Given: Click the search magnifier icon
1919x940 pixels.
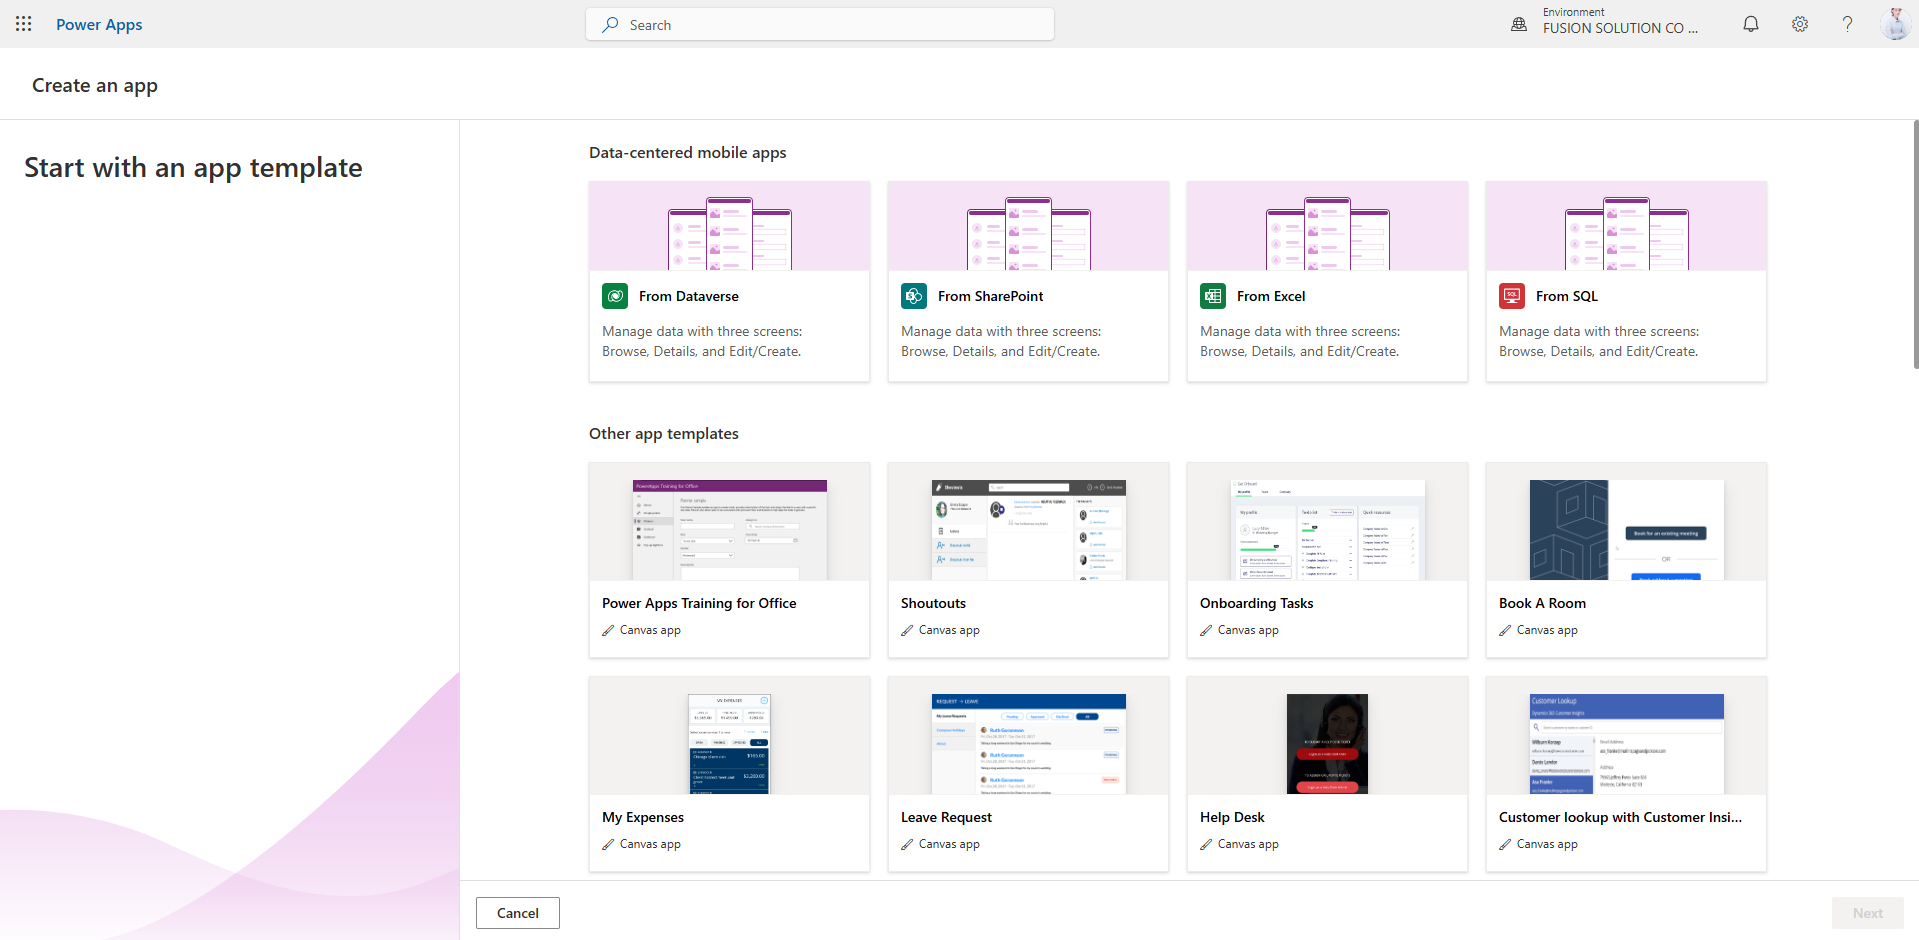Looking at the screenshot, I should coord(610,25).
